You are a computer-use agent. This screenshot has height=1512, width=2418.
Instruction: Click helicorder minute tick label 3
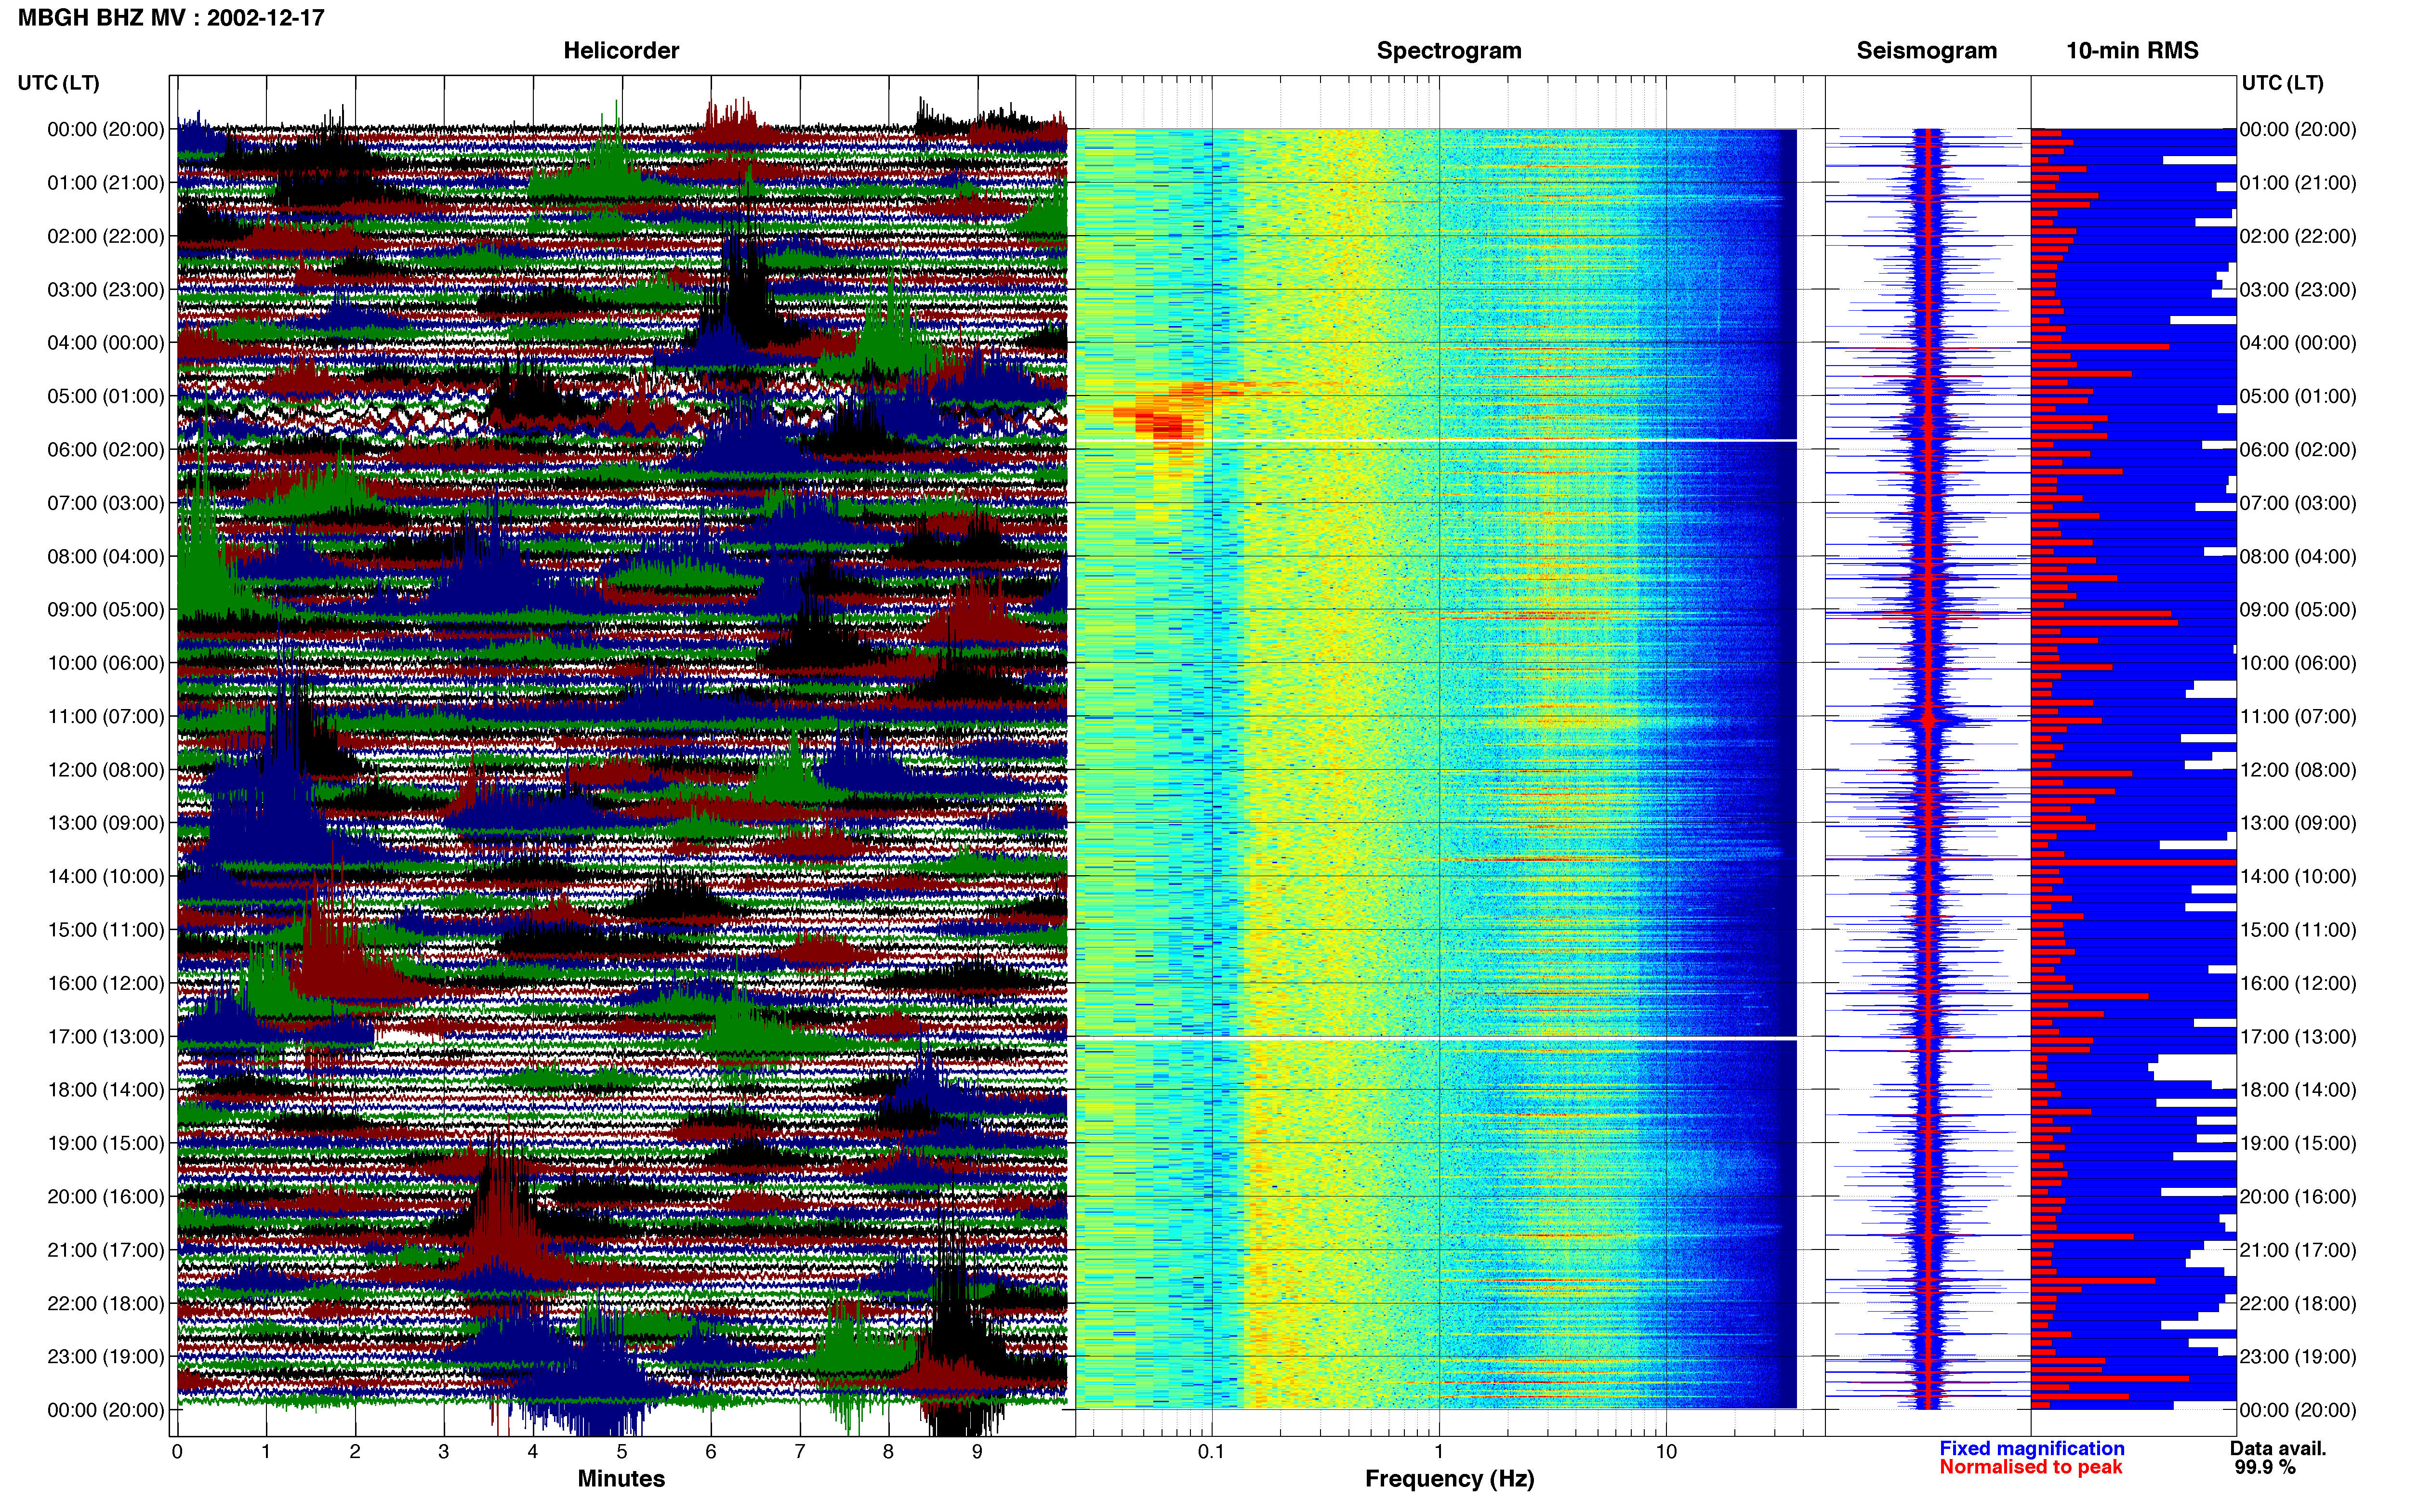[x=444, y=1452]
